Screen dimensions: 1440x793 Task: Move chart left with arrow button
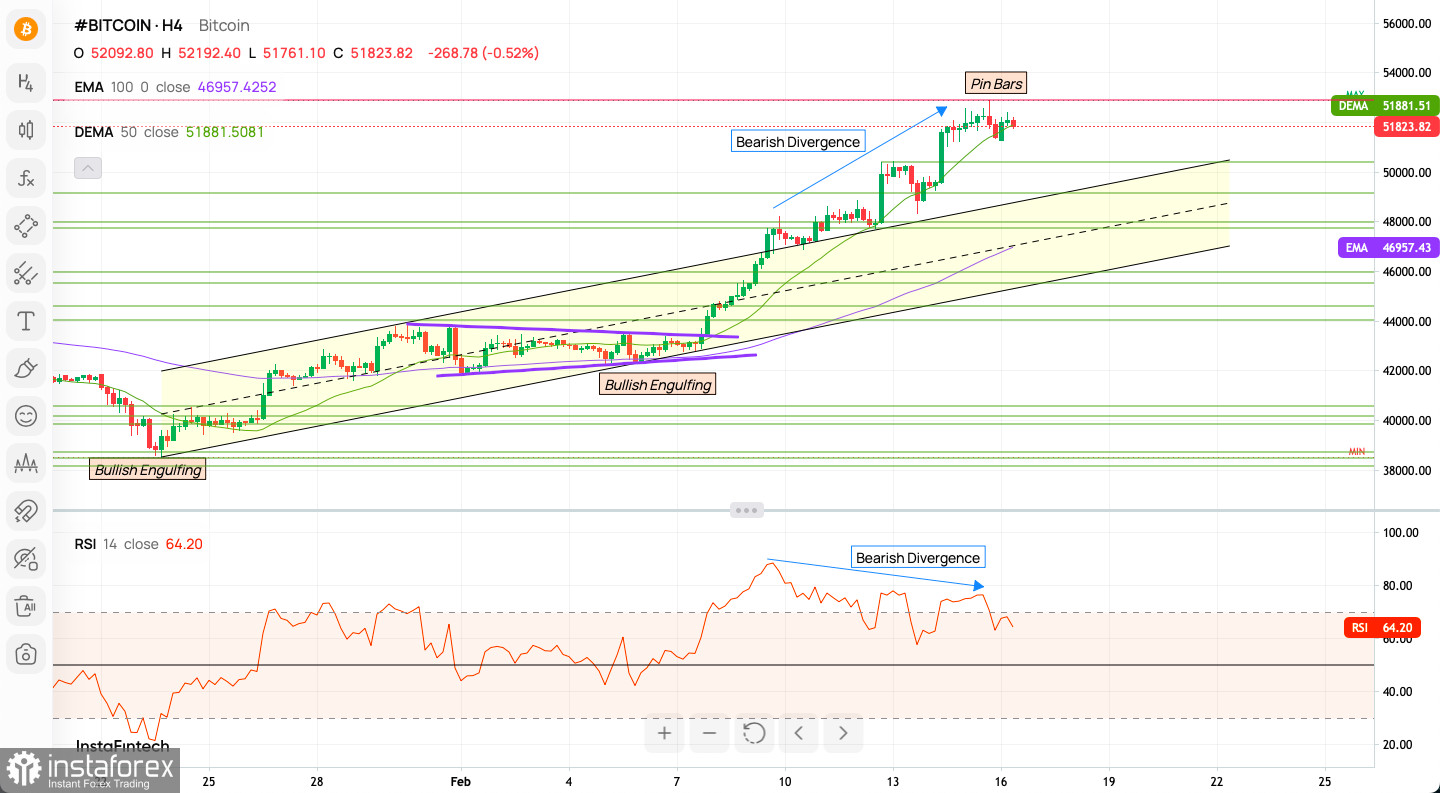pyautogui.click(x=799, y=733)
